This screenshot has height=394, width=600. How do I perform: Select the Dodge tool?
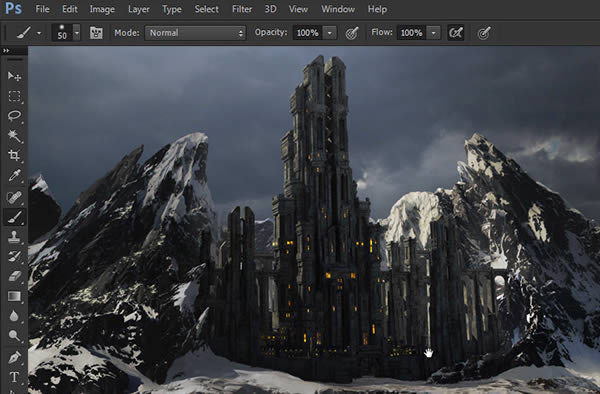pyautogui.click(x=14, y=336)
